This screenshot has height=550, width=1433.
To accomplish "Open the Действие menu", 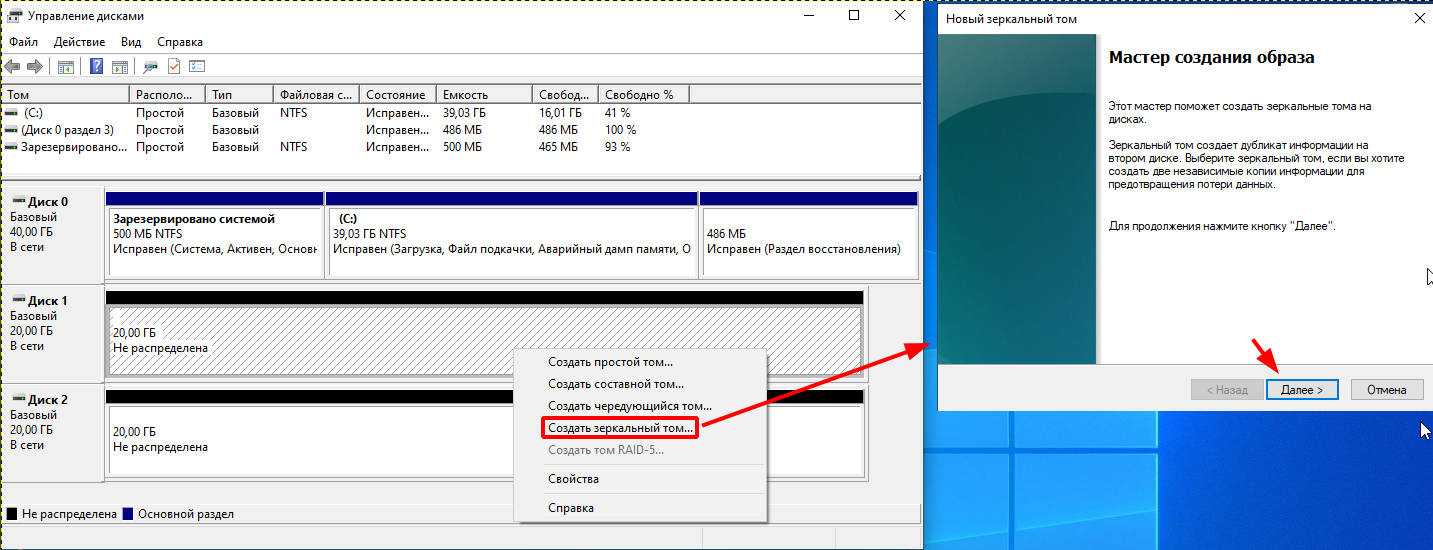I will click(x=79, y=42).
